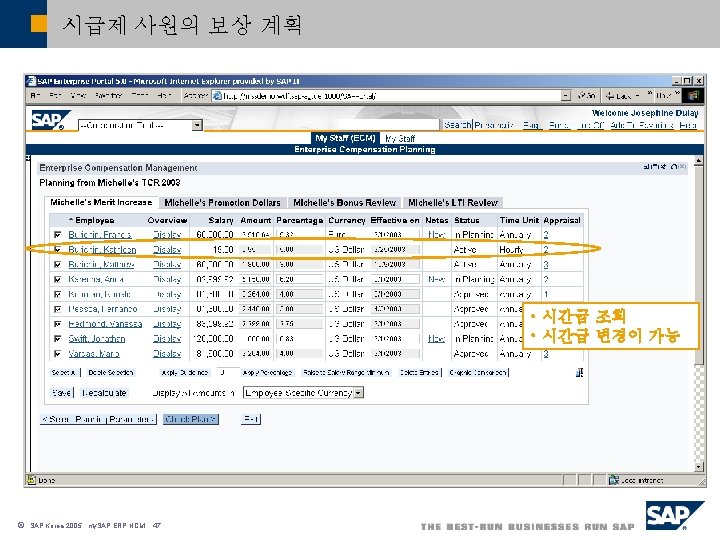Click into the portal search text field
Image resolution: width=720 pixels, height=540 pixels.
pos(389,124)
